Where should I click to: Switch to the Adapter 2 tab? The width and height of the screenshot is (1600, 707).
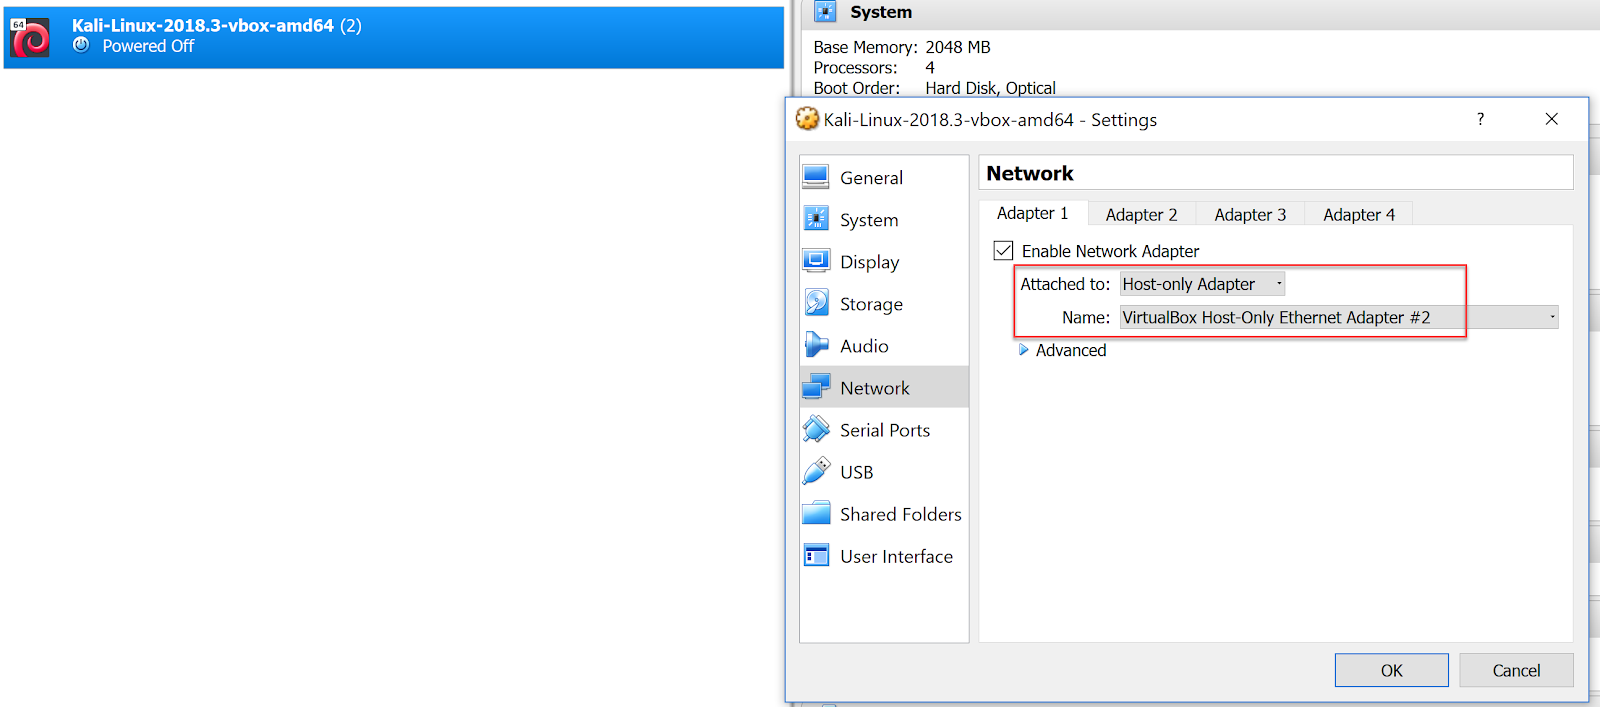(1141, 214)
